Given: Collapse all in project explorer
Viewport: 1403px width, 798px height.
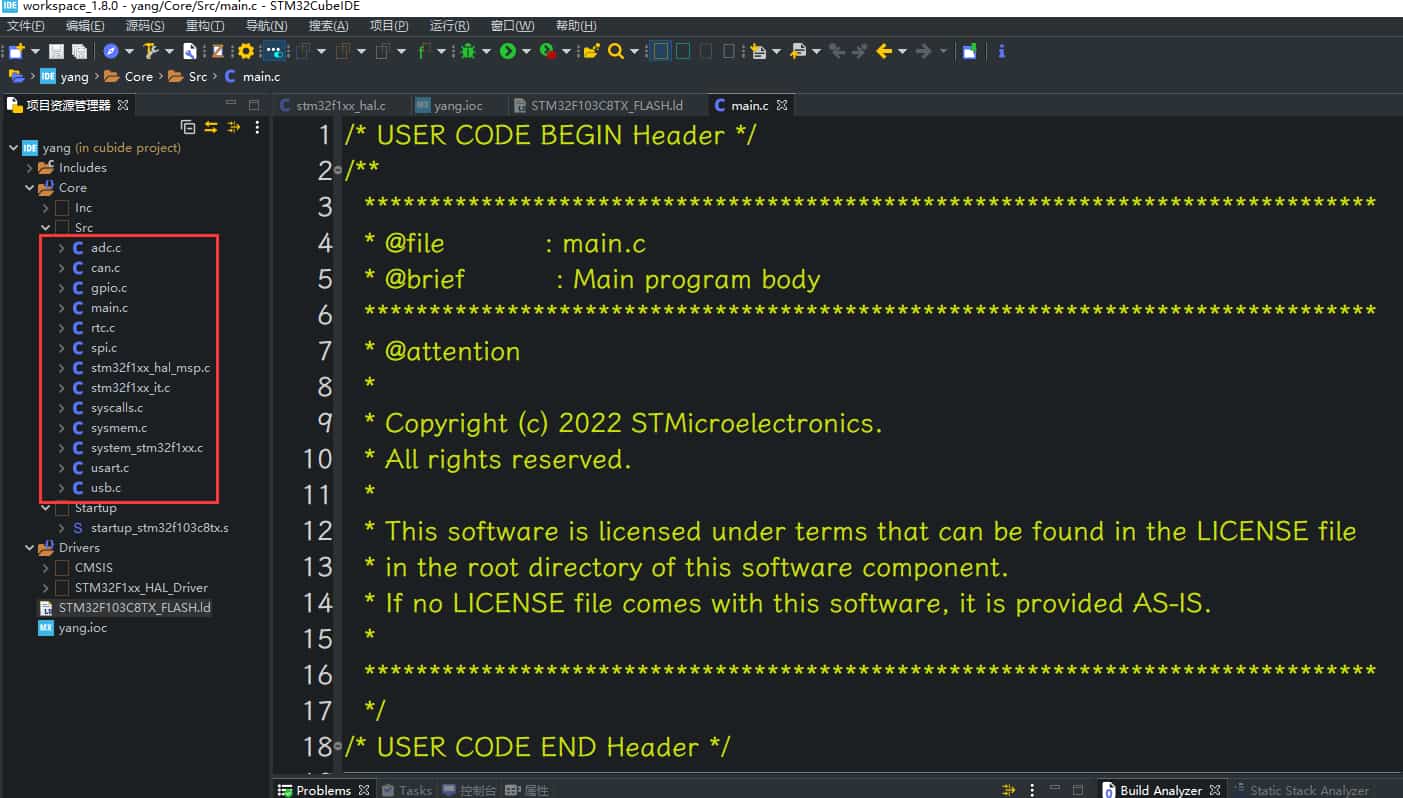Looking at the screenshot, I should point(188,127).
